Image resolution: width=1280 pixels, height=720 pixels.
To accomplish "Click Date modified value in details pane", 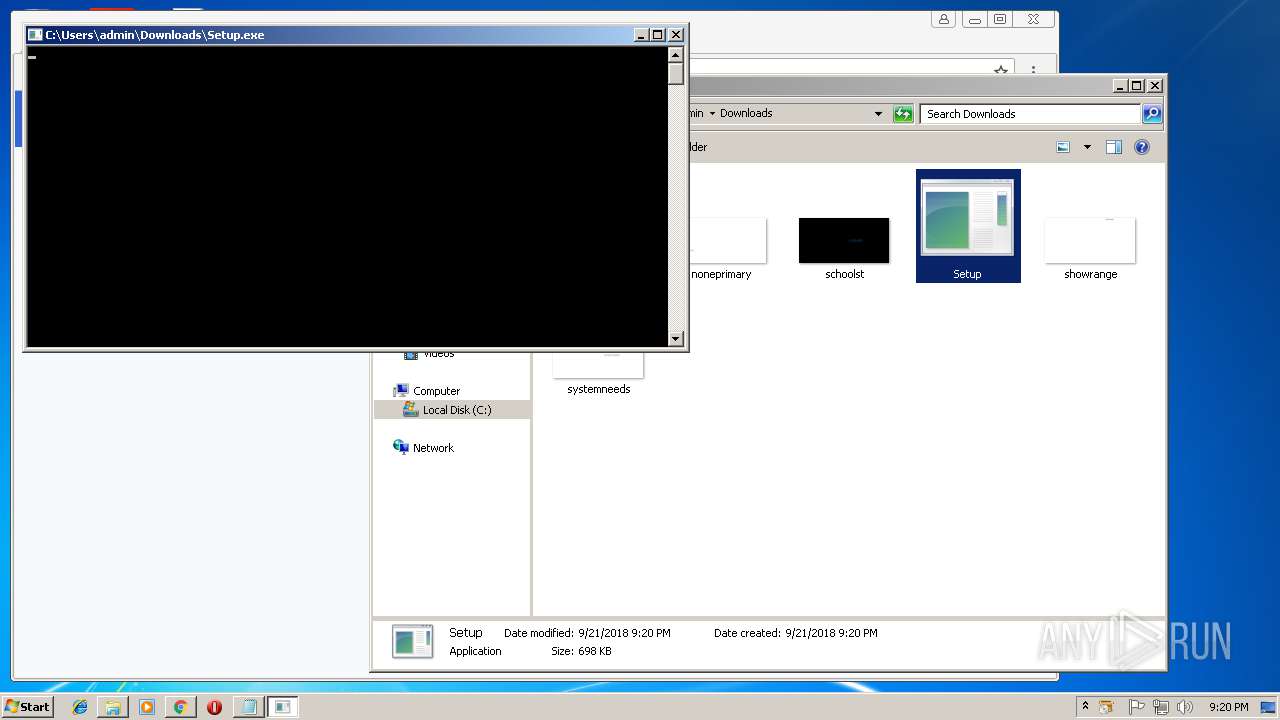I will point(624,633).
